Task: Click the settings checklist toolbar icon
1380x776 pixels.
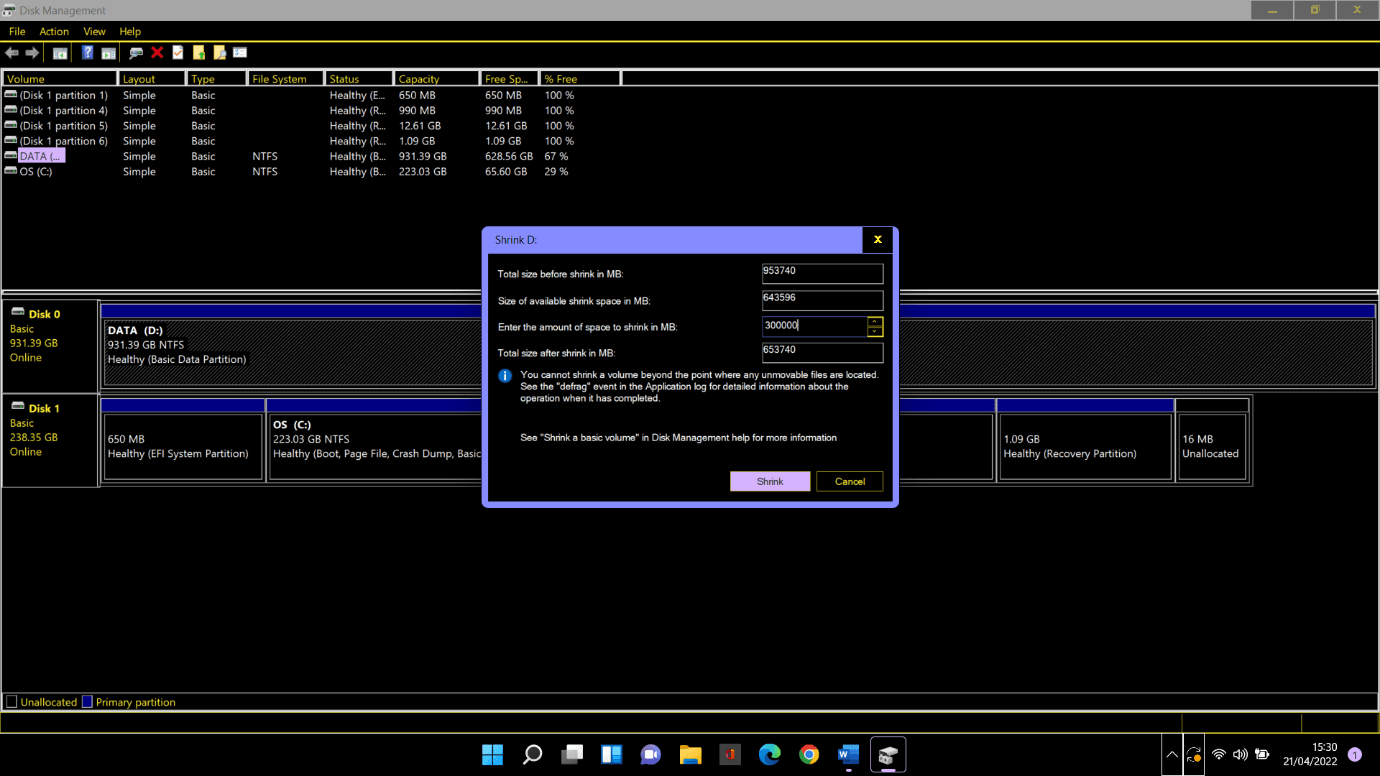Action: tap(240, 53)
